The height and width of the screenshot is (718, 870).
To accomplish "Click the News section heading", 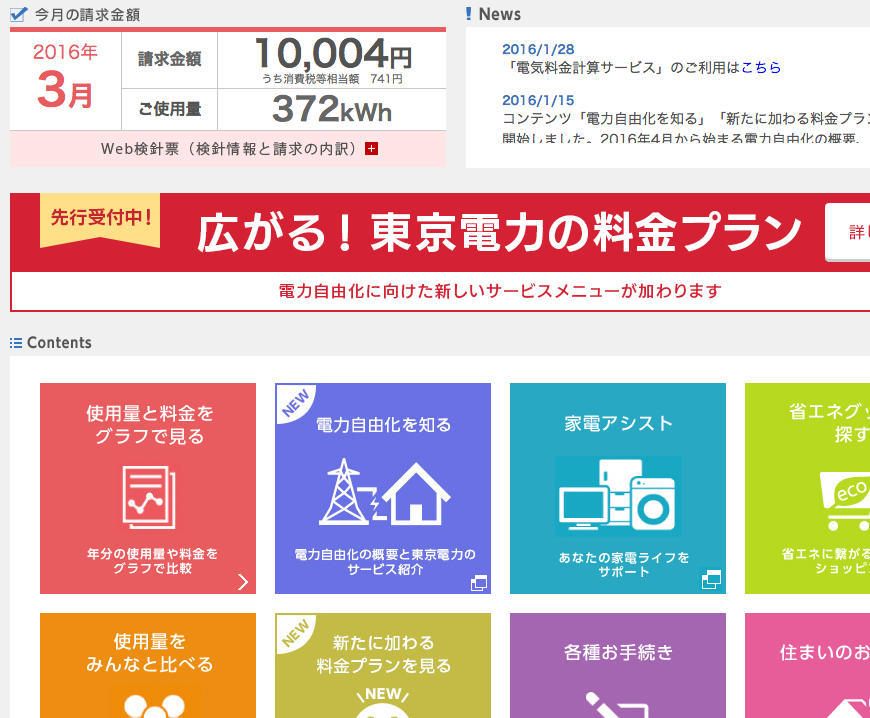I will [499, 14].
